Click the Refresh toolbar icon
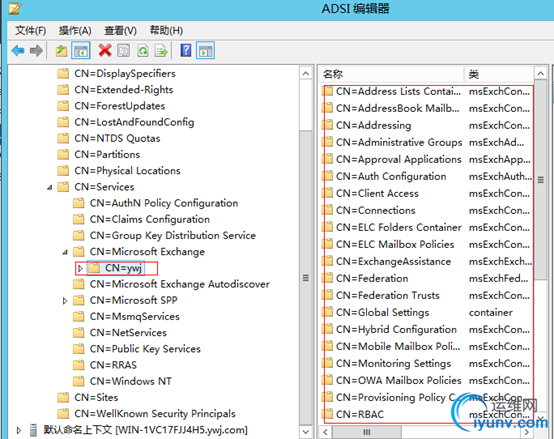The image size is (554, 439). (x=143, y=51)
